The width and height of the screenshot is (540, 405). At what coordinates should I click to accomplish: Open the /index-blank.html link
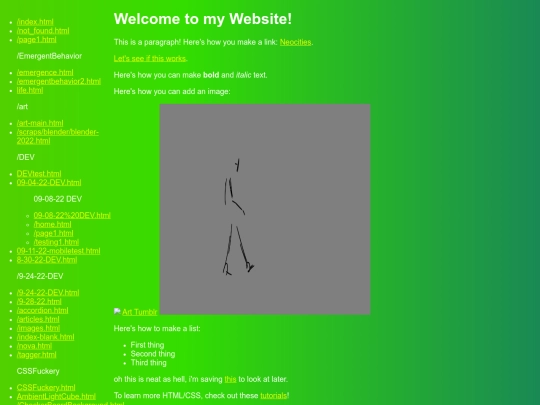click(x=45, y=338)
